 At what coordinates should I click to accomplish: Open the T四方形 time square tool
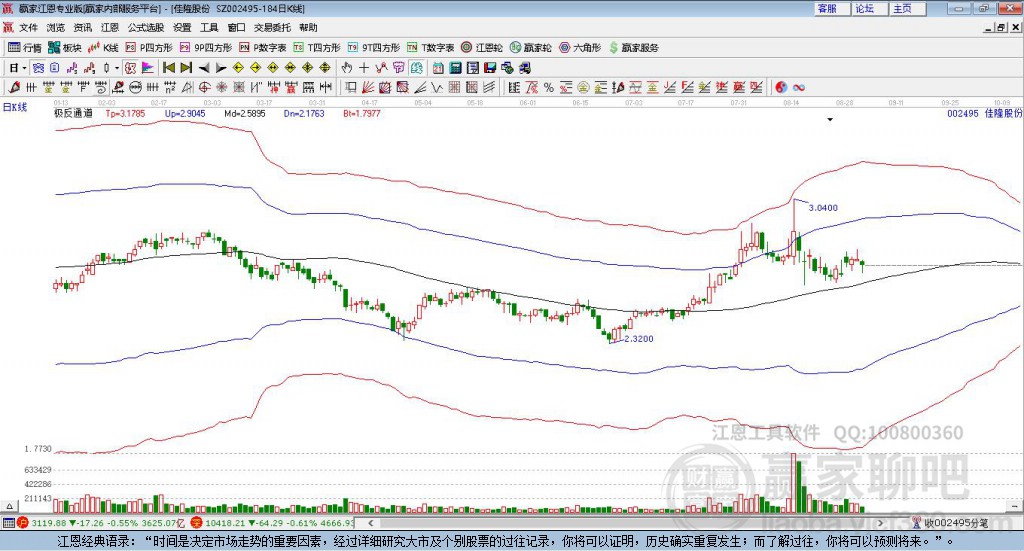317,48
